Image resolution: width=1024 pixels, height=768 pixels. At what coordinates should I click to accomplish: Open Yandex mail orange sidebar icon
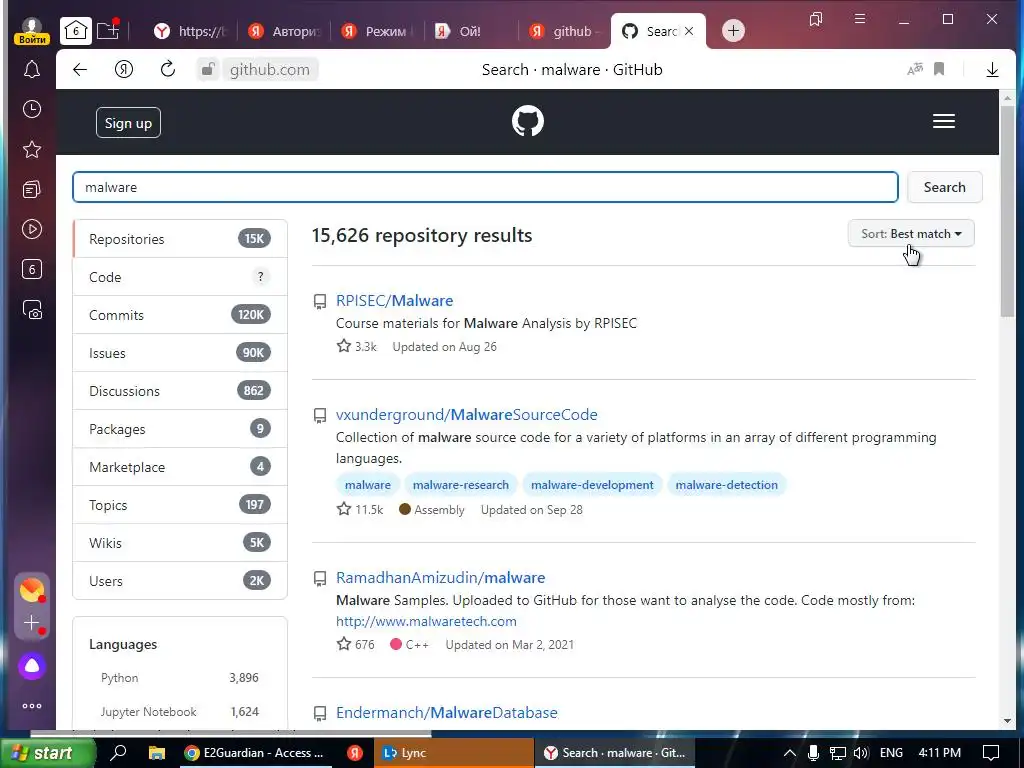click(31, 590)
